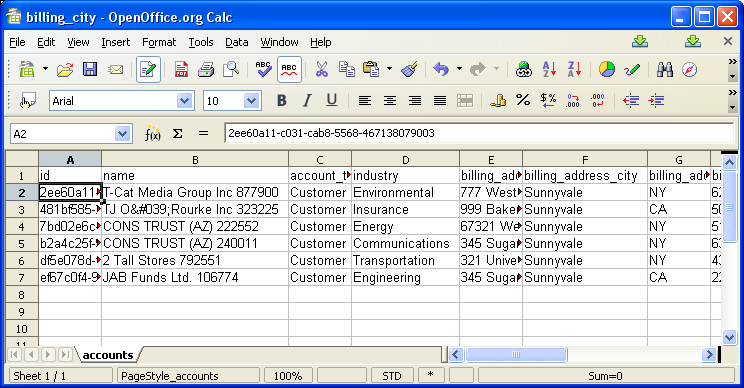Open the Navigator compass icon
Viewport: 744px width, 388px height.
689,70
